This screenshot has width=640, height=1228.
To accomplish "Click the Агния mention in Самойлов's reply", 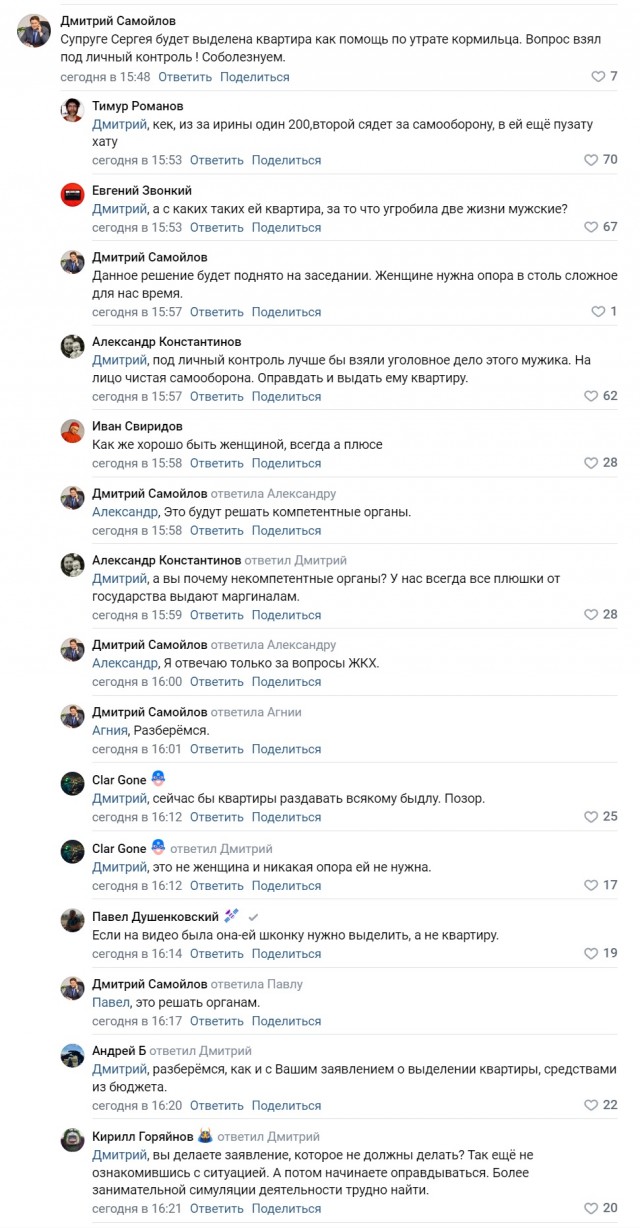I will click(109, 730).
